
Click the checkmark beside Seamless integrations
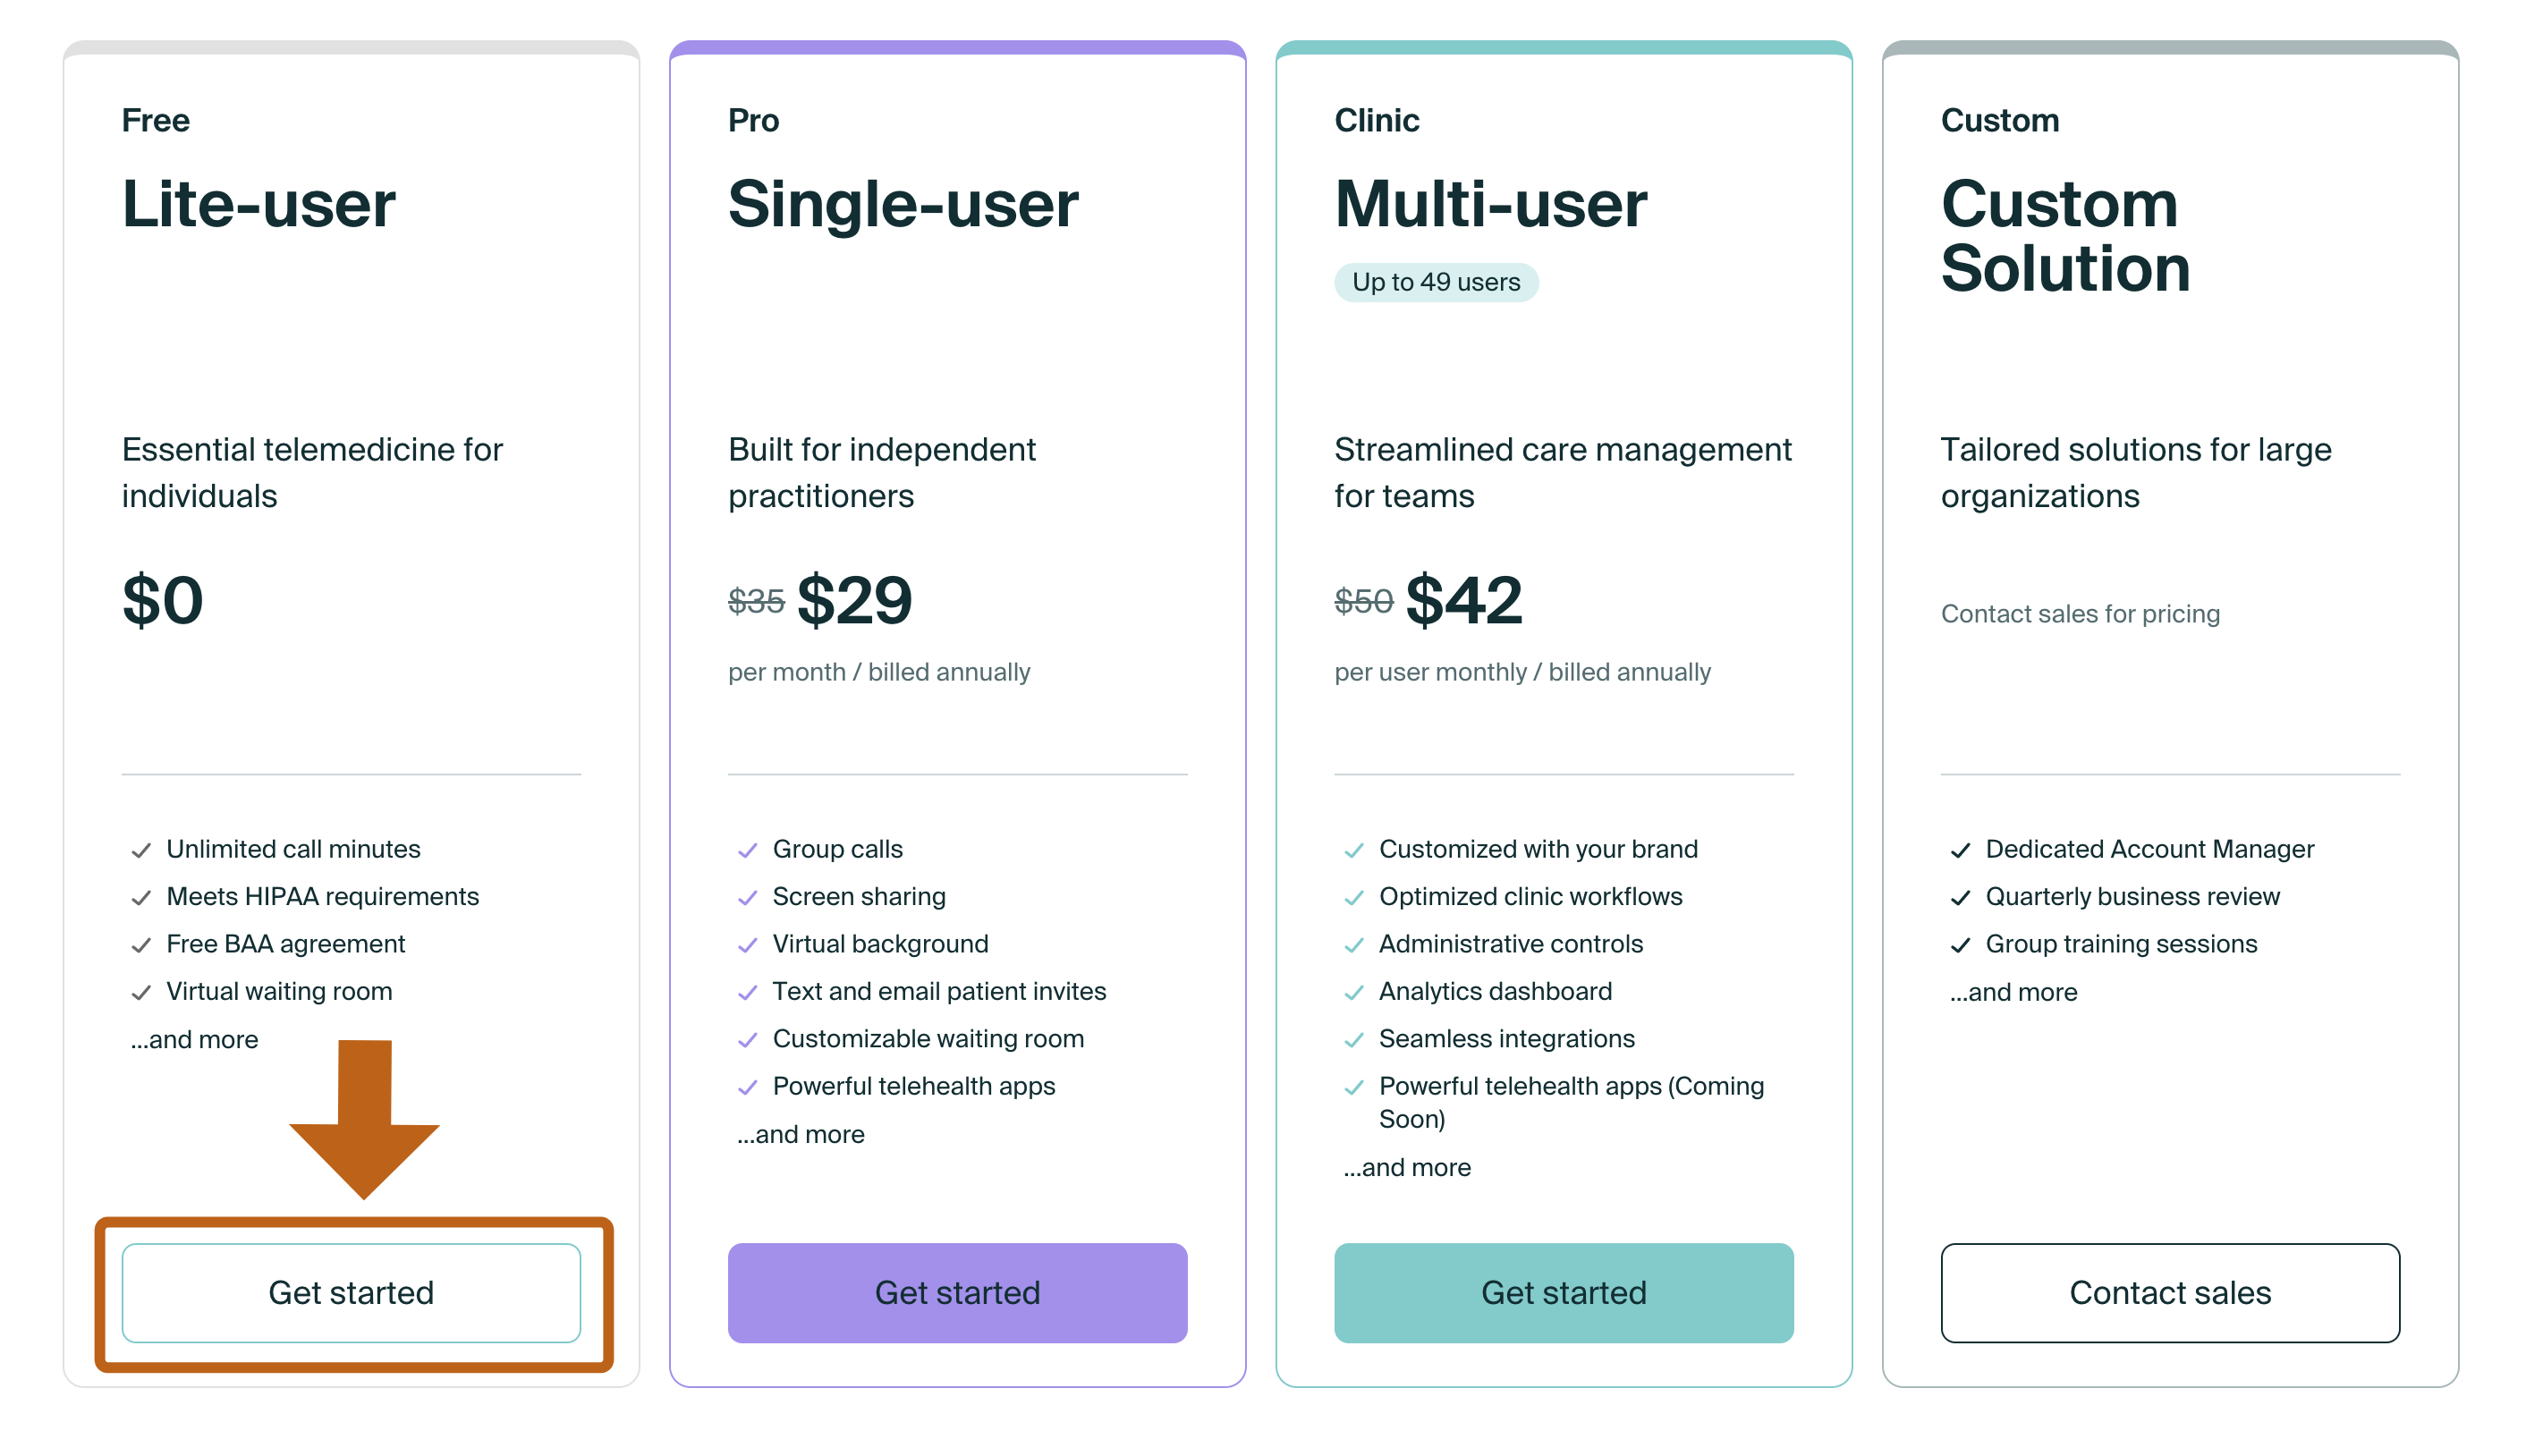pos(1353,1040)
